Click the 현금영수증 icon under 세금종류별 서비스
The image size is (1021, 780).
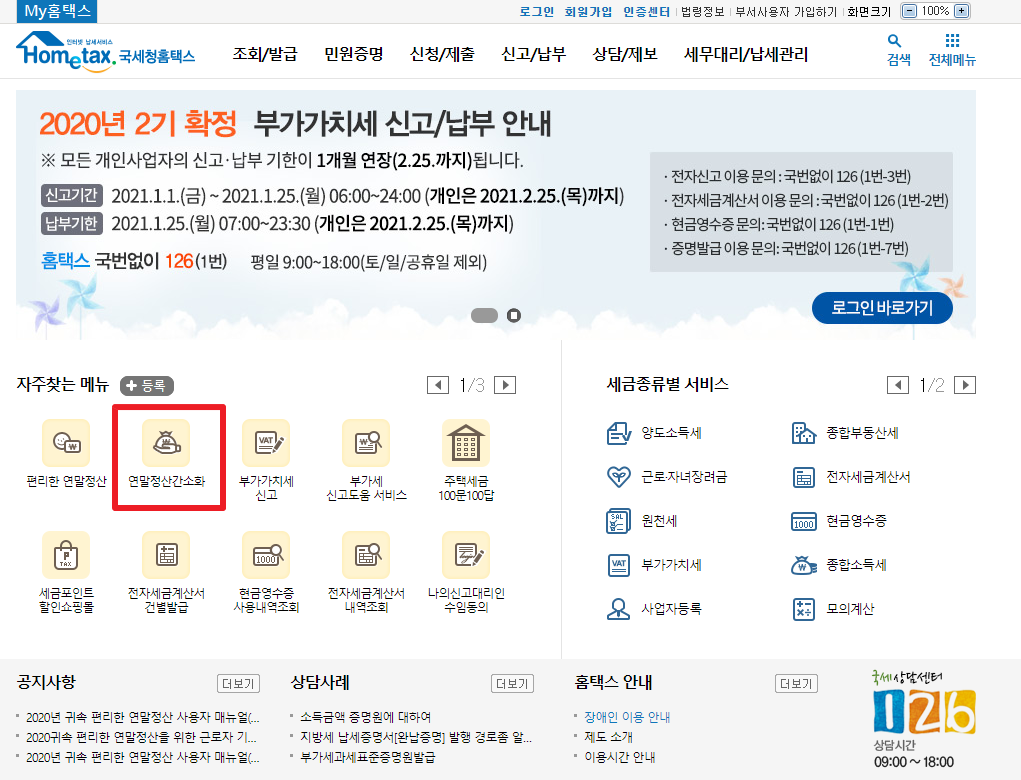804,521
